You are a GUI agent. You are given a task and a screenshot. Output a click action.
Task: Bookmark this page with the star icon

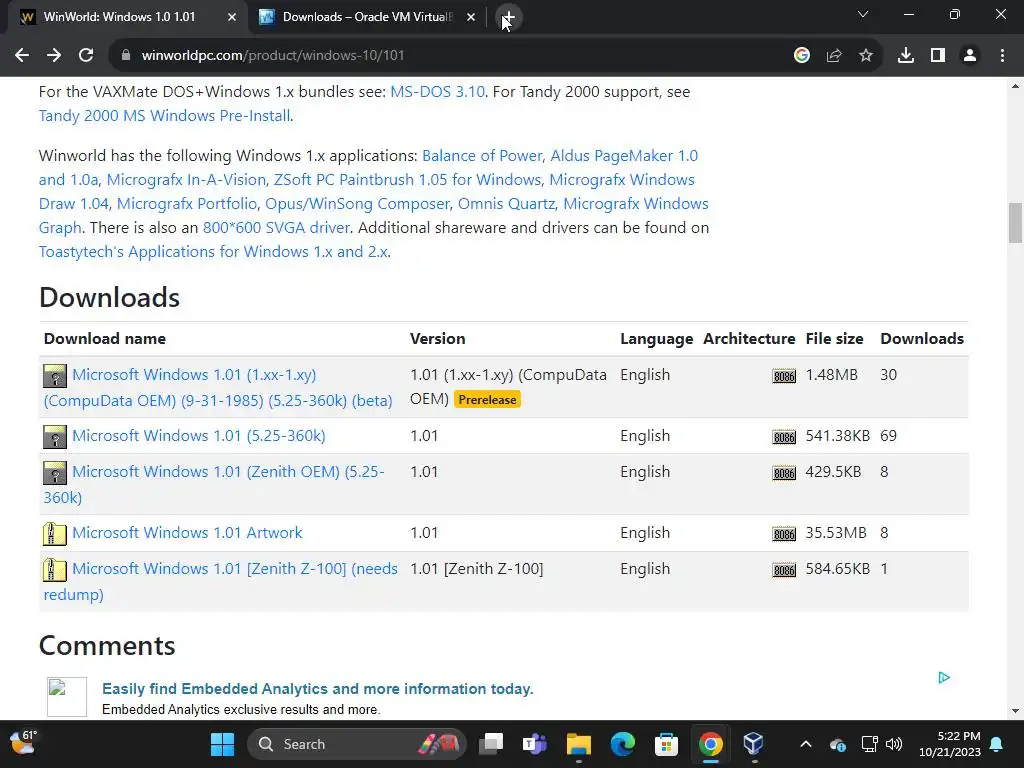pos(866,56)
